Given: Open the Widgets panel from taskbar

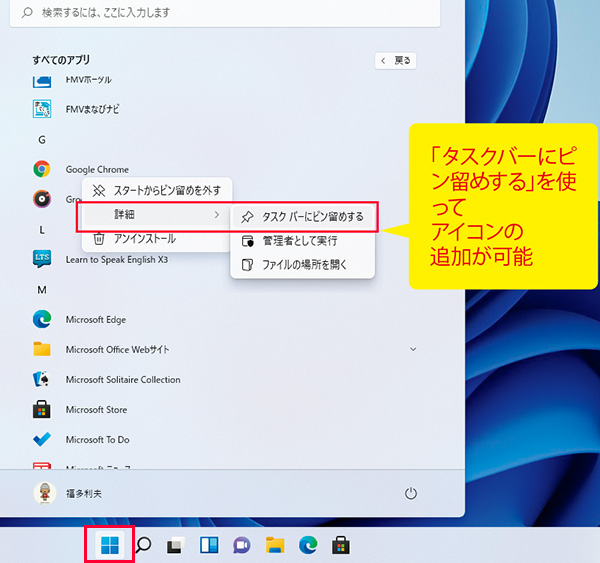Looking at the screenshot, I should pos(209,545).
